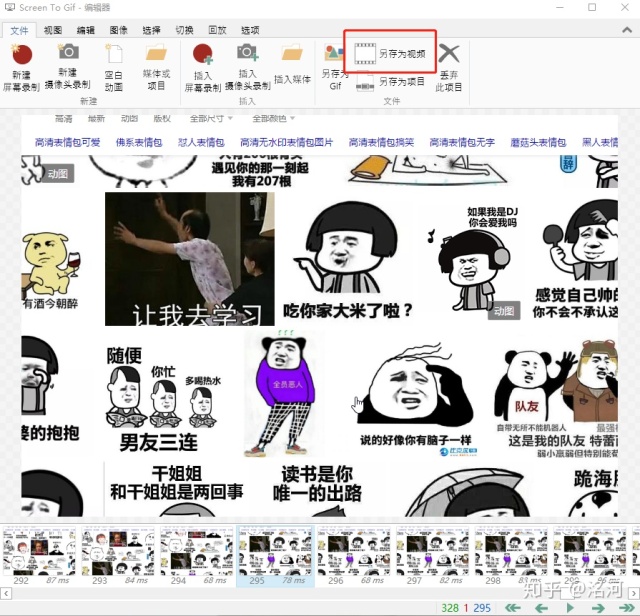
Task: Open the Transitions (切换) ribbon tab
Action: pyautogui.click(x=184, y=30)
